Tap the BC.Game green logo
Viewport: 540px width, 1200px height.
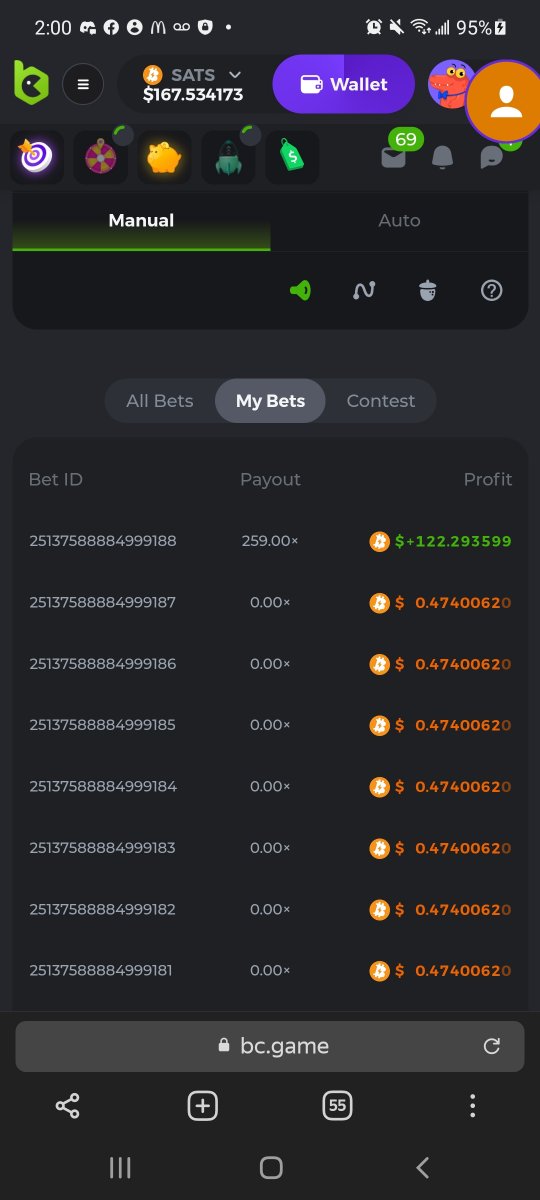click(31, 82)
